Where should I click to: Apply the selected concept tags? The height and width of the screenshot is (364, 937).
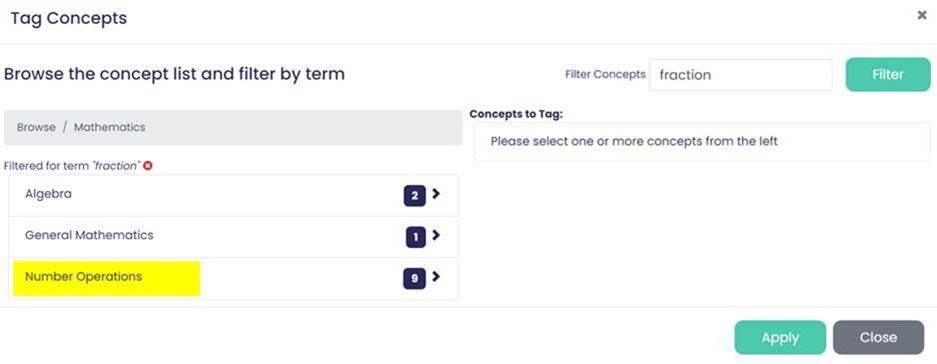coord(780,338)
